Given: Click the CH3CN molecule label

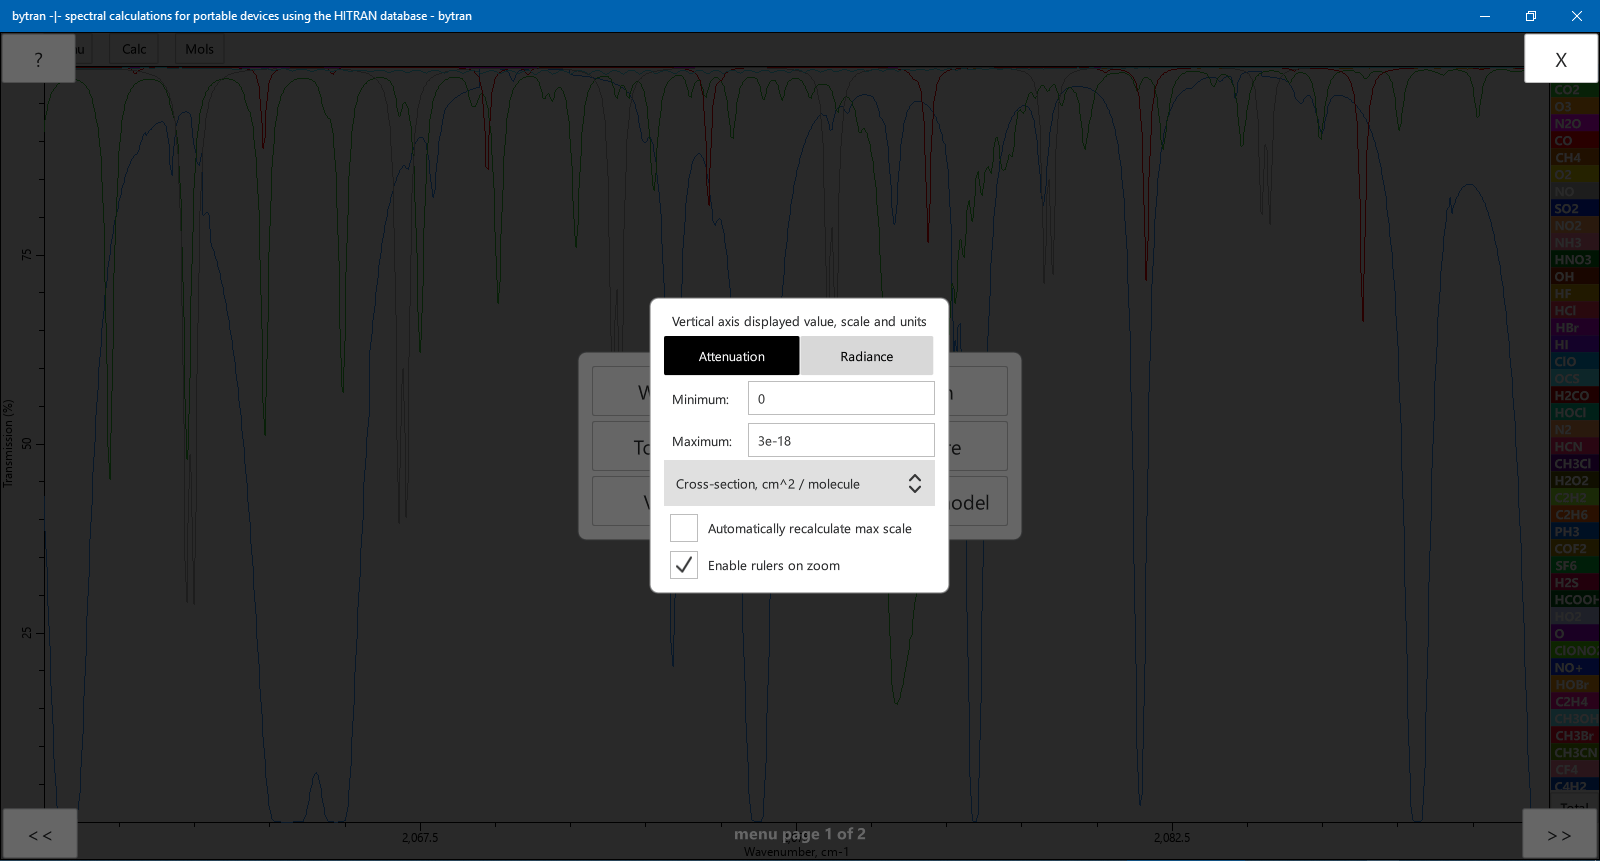Looking at the screenshot, I should (1574, 753).
